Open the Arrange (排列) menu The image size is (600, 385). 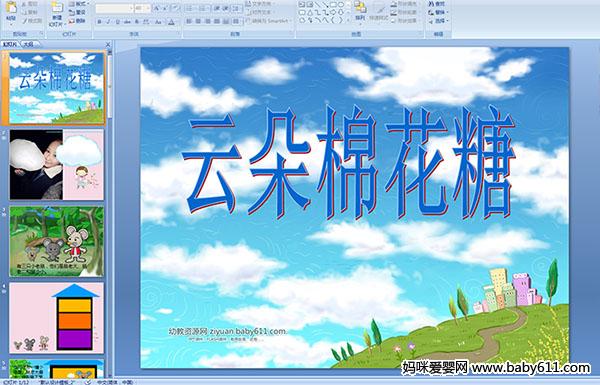(x=360, y=12)
